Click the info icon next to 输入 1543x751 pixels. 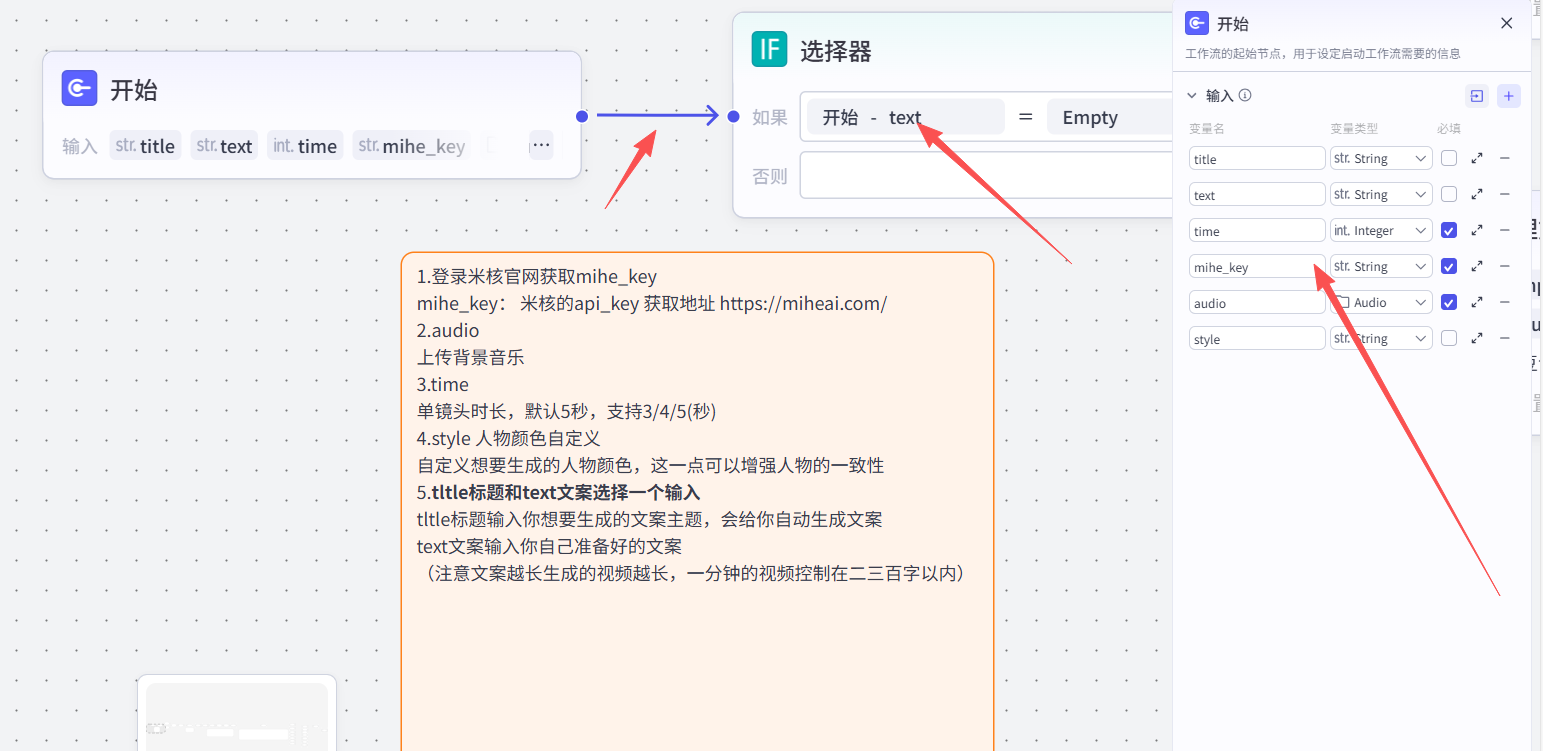click(x=1245, y=96)
